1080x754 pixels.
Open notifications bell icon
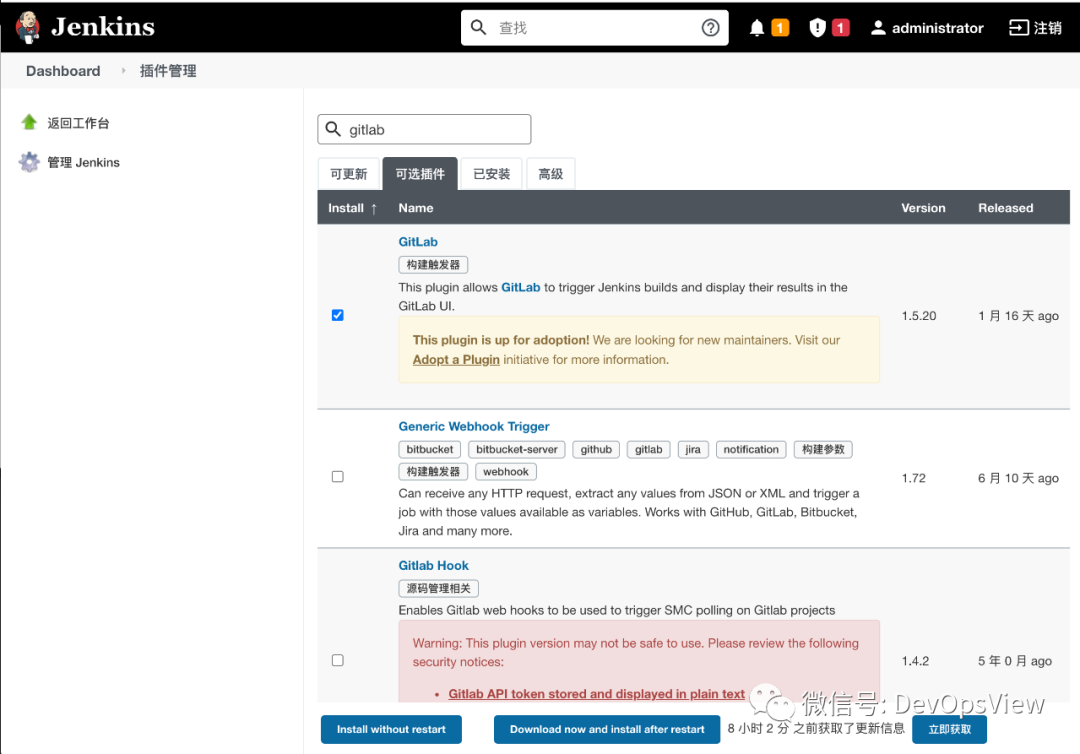point(756,28)
